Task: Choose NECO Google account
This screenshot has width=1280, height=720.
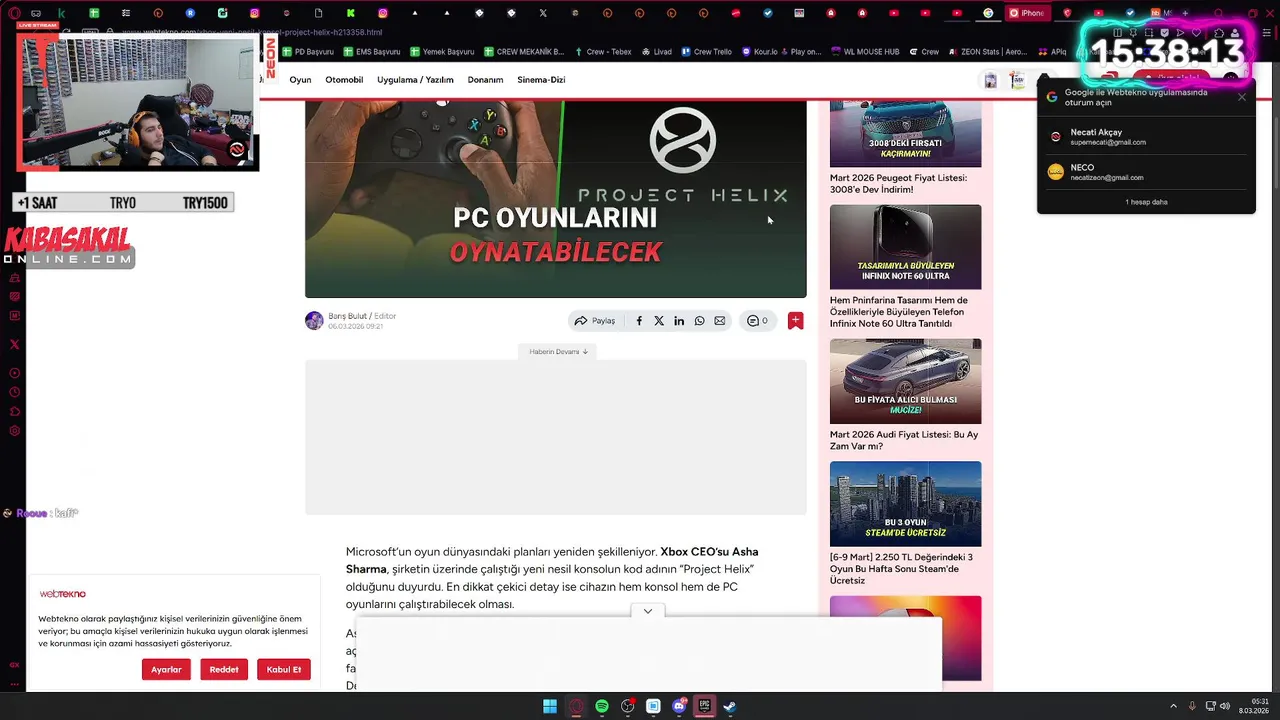Action: coord(1146,172)
